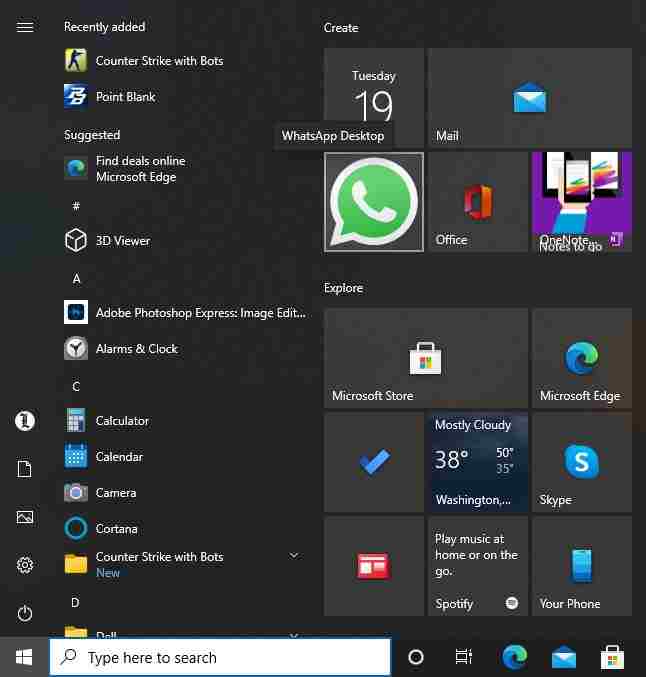This screenshot has height=677, width=646.
Task: Click the # section letter header
Action: click(x=76, y=206)
